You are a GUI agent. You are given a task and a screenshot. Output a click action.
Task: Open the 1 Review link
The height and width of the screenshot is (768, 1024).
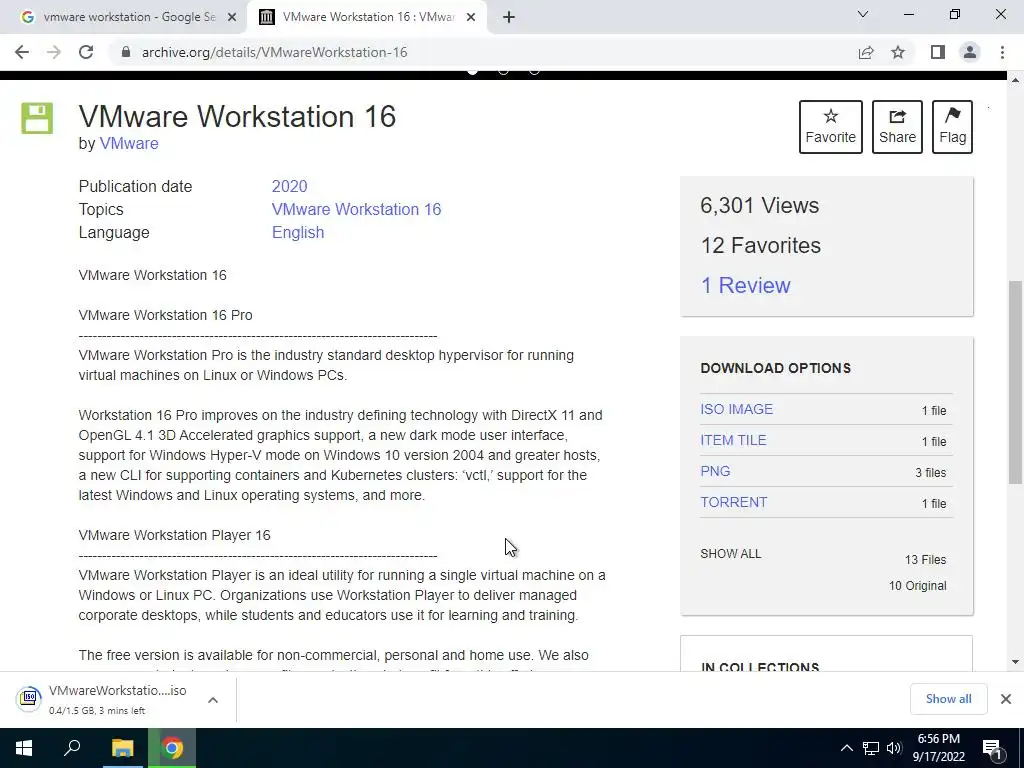pyautogui.click(x=745, y=285)
